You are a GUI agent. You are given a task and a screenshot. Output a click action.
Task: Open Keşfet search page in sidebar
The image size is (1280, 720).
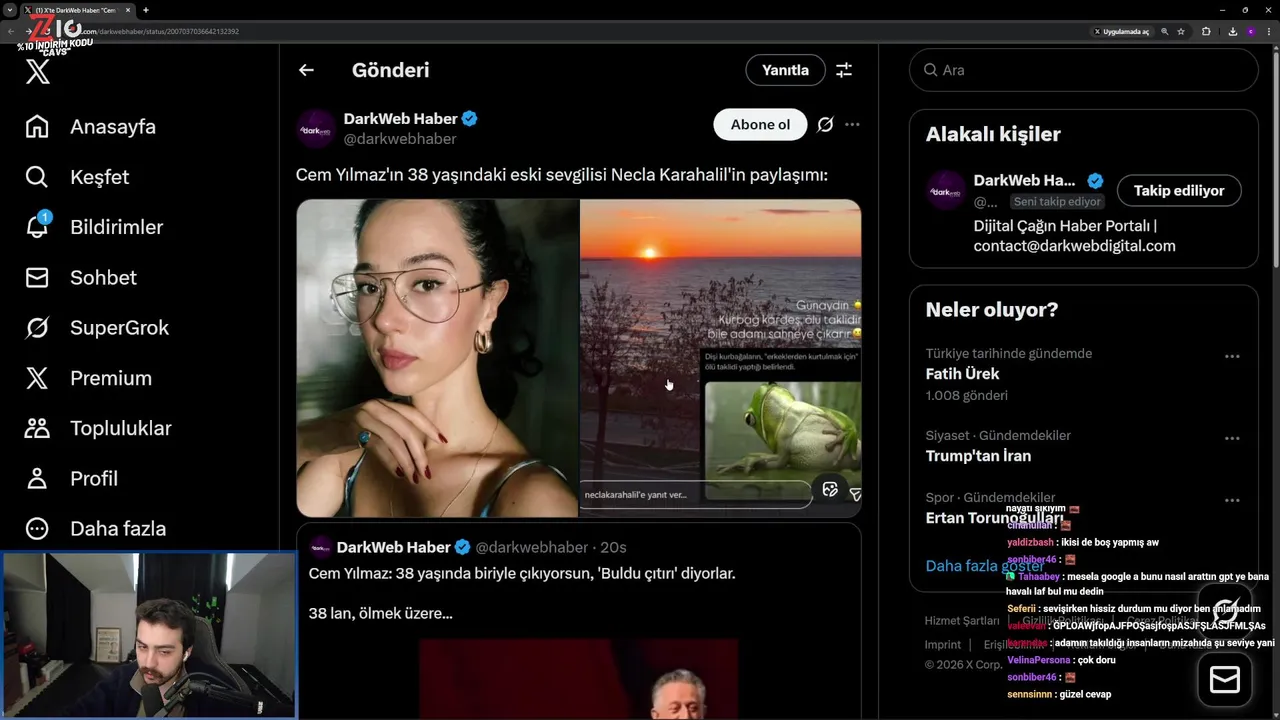[77, 177]
